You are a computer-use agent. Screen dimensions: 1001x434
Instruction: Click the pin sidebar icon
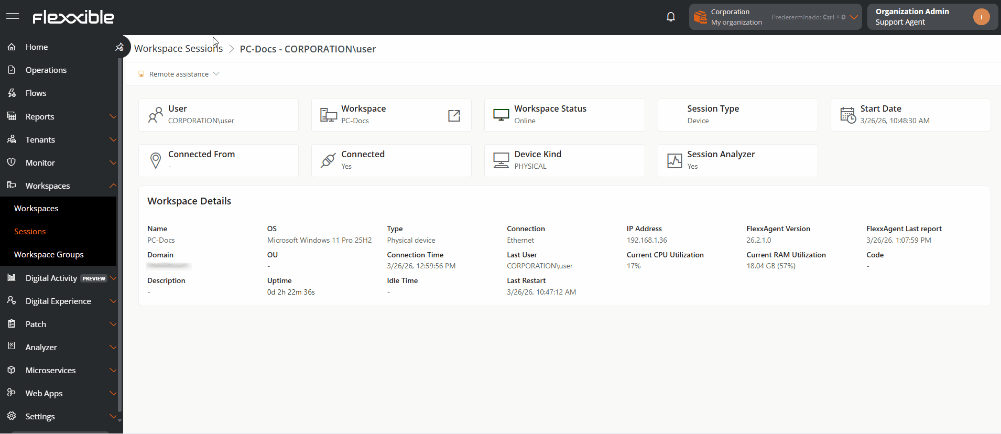click(x=119, y=47)
